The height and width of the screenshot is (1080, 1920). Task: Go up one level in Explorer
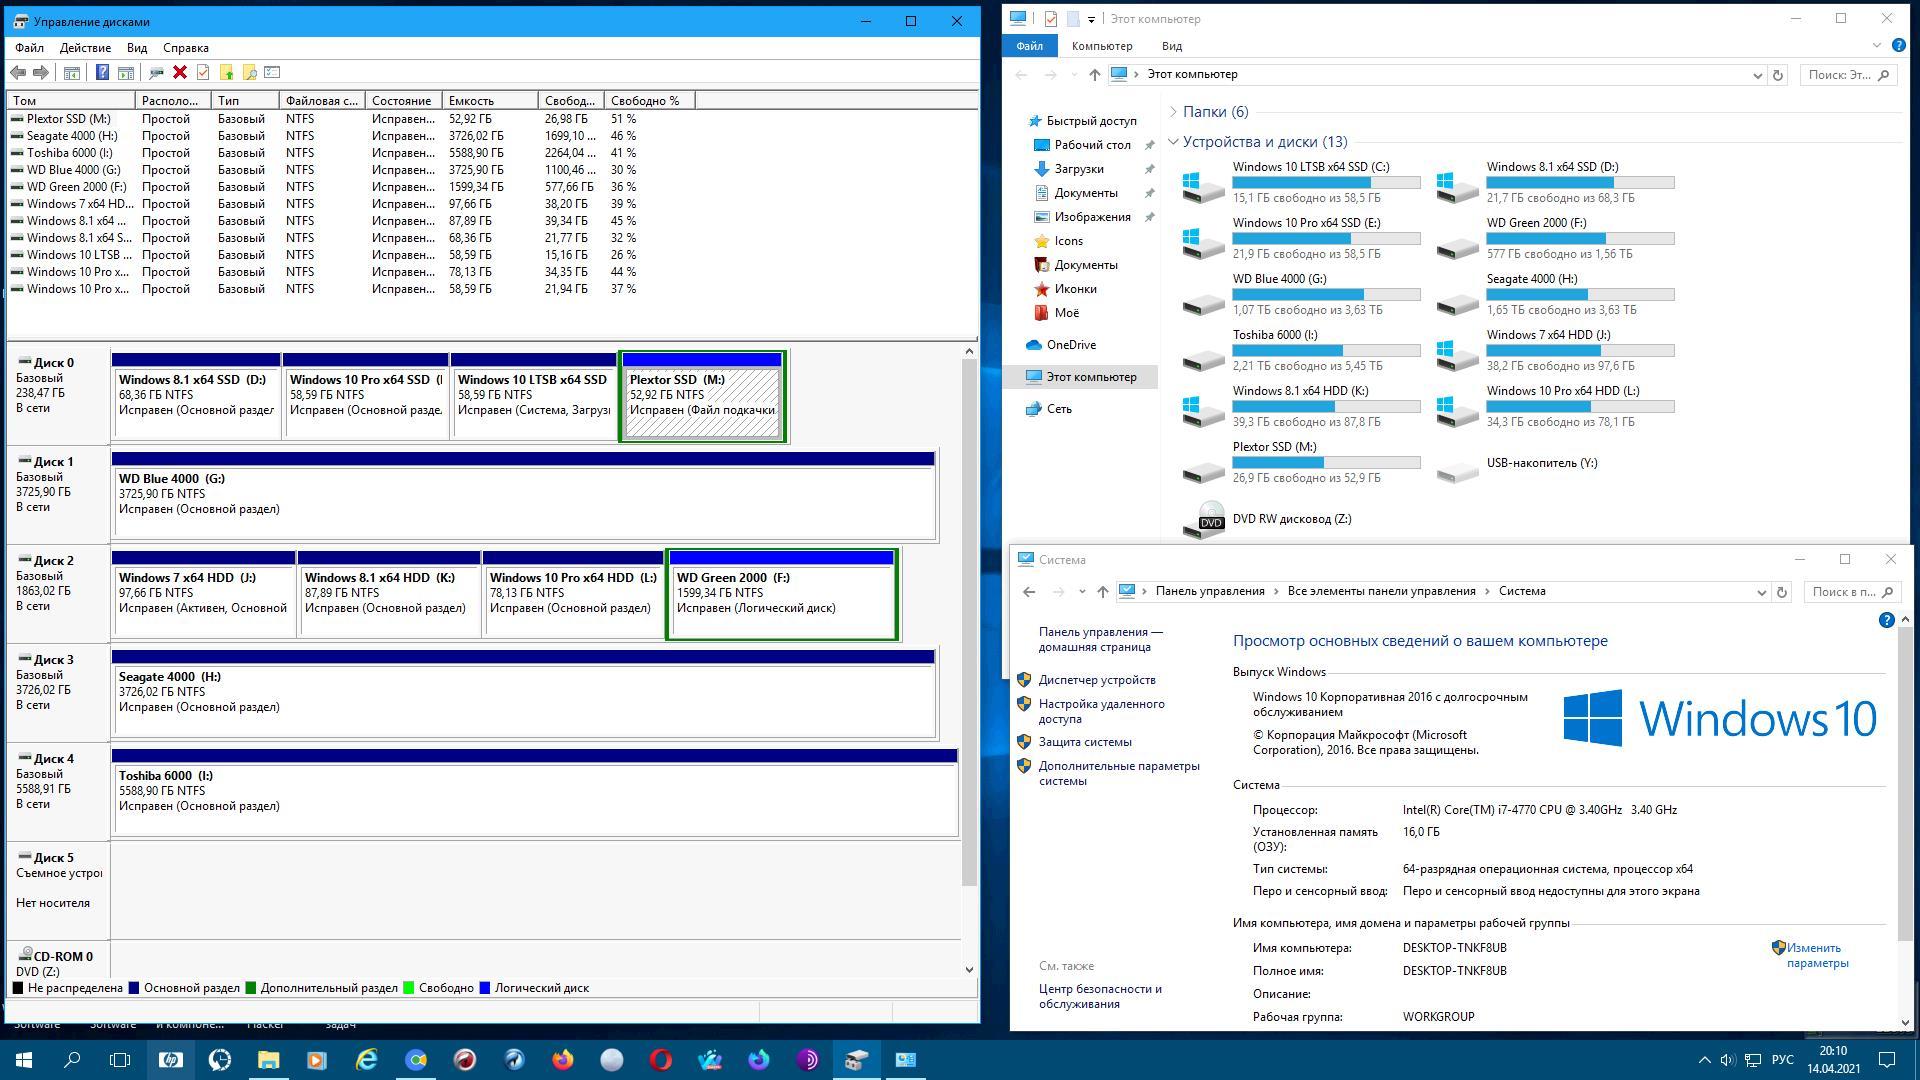click(1094, 75)
